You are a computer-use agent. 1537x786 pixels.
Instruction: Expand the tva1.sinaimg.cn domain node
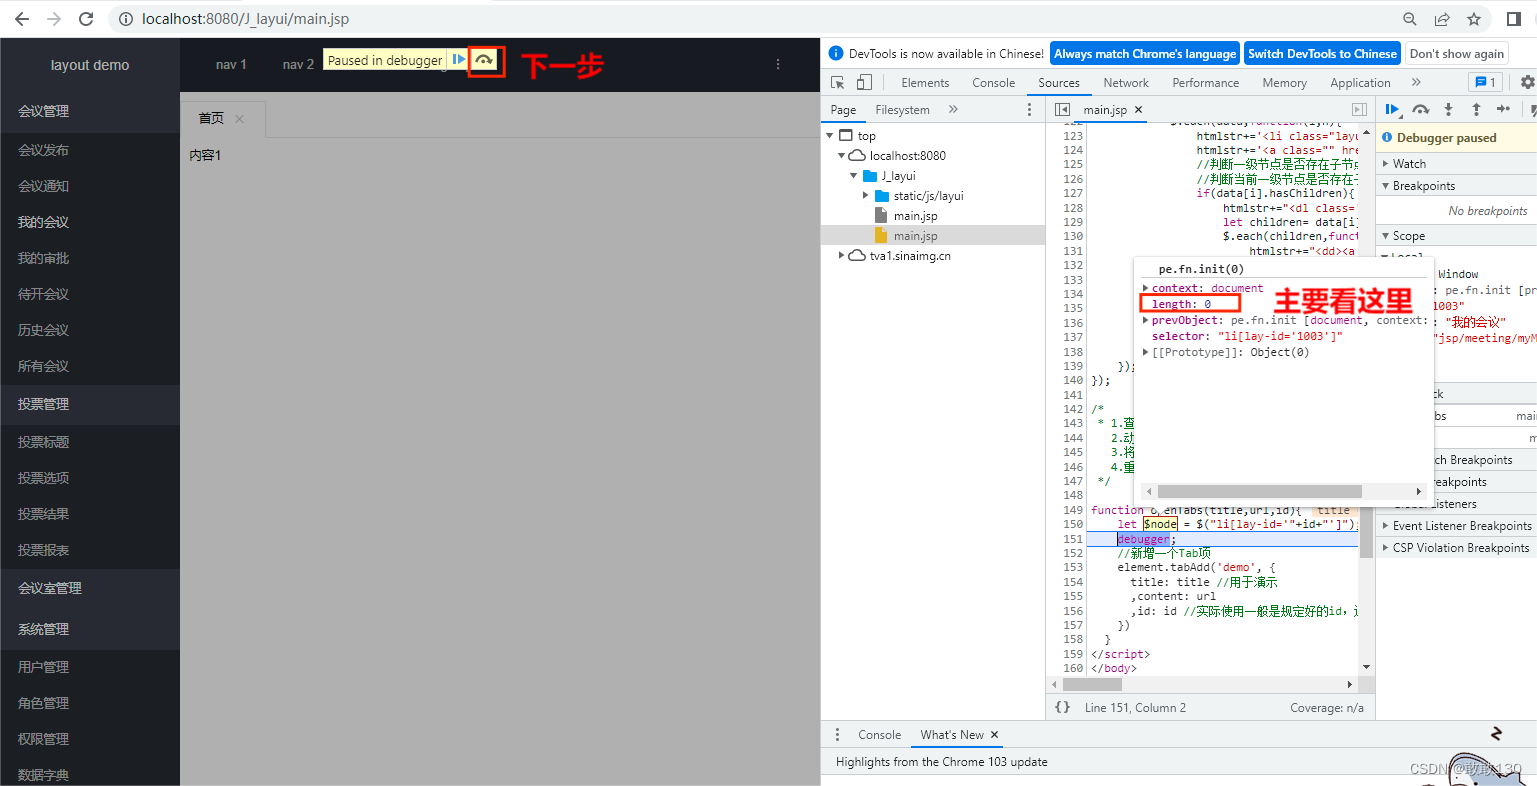pyautogui.click(x=842, y=255)
